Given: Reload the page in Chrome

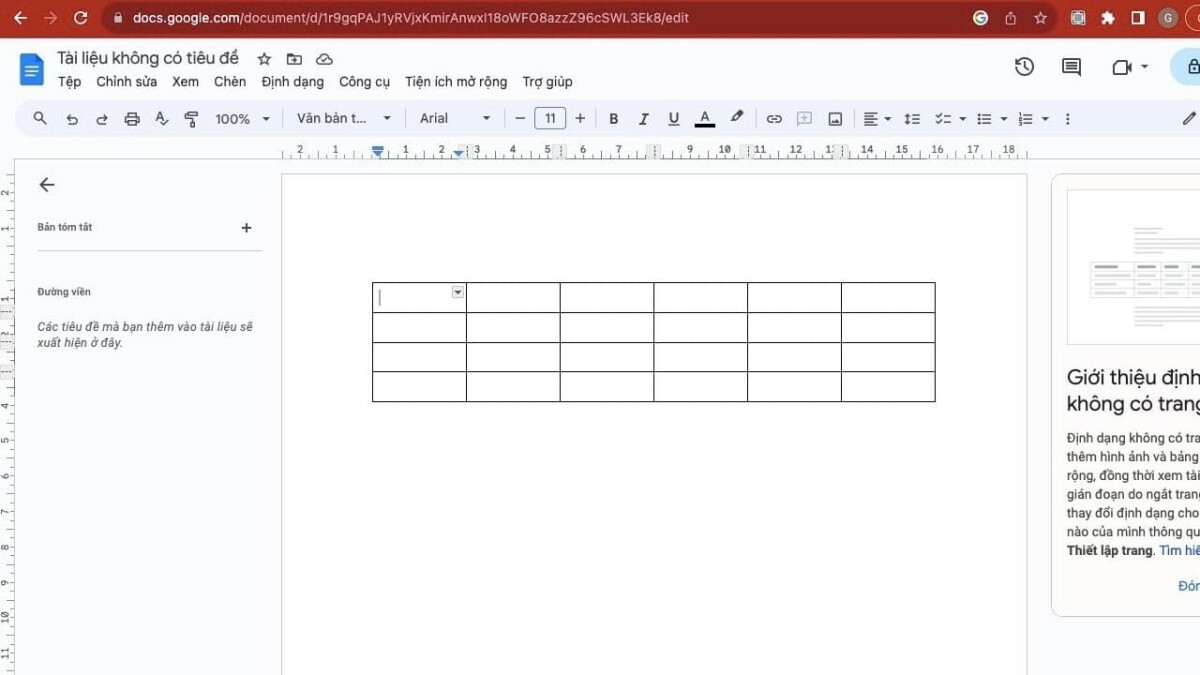Looking at the screenshot, I should point(81,18).
